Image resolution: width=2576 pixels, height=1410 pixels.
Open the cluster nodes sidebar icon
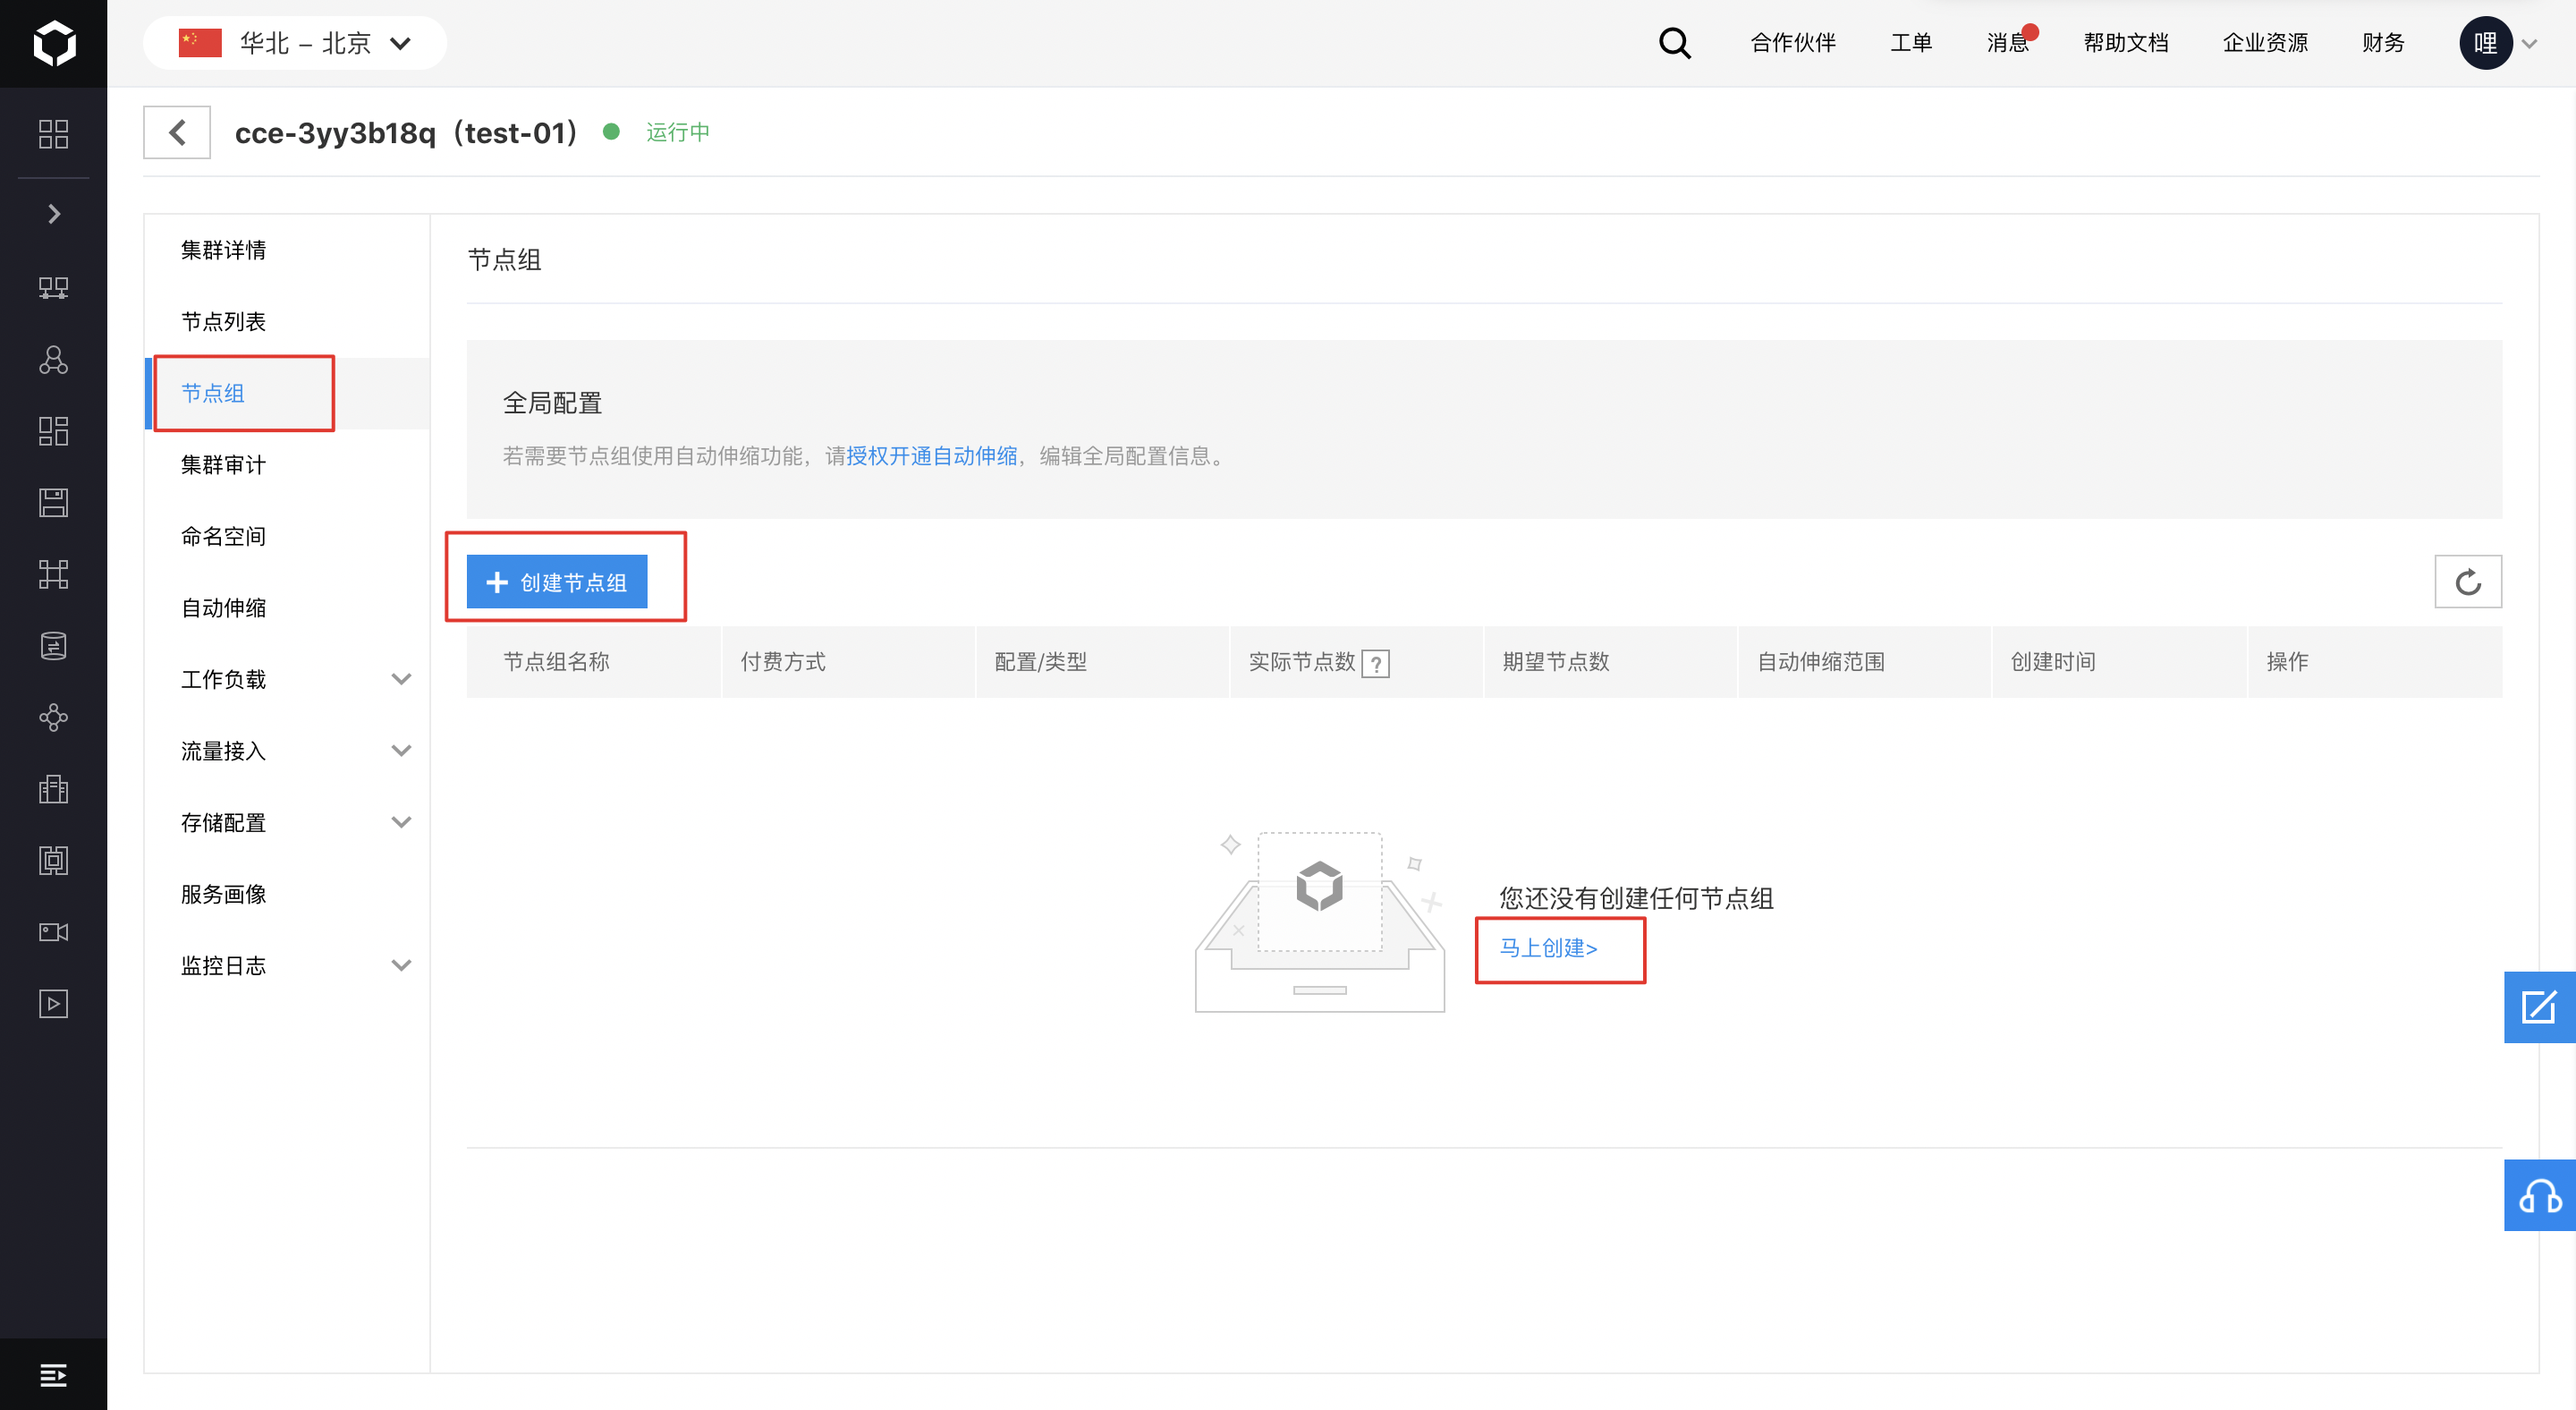point(54,360)
